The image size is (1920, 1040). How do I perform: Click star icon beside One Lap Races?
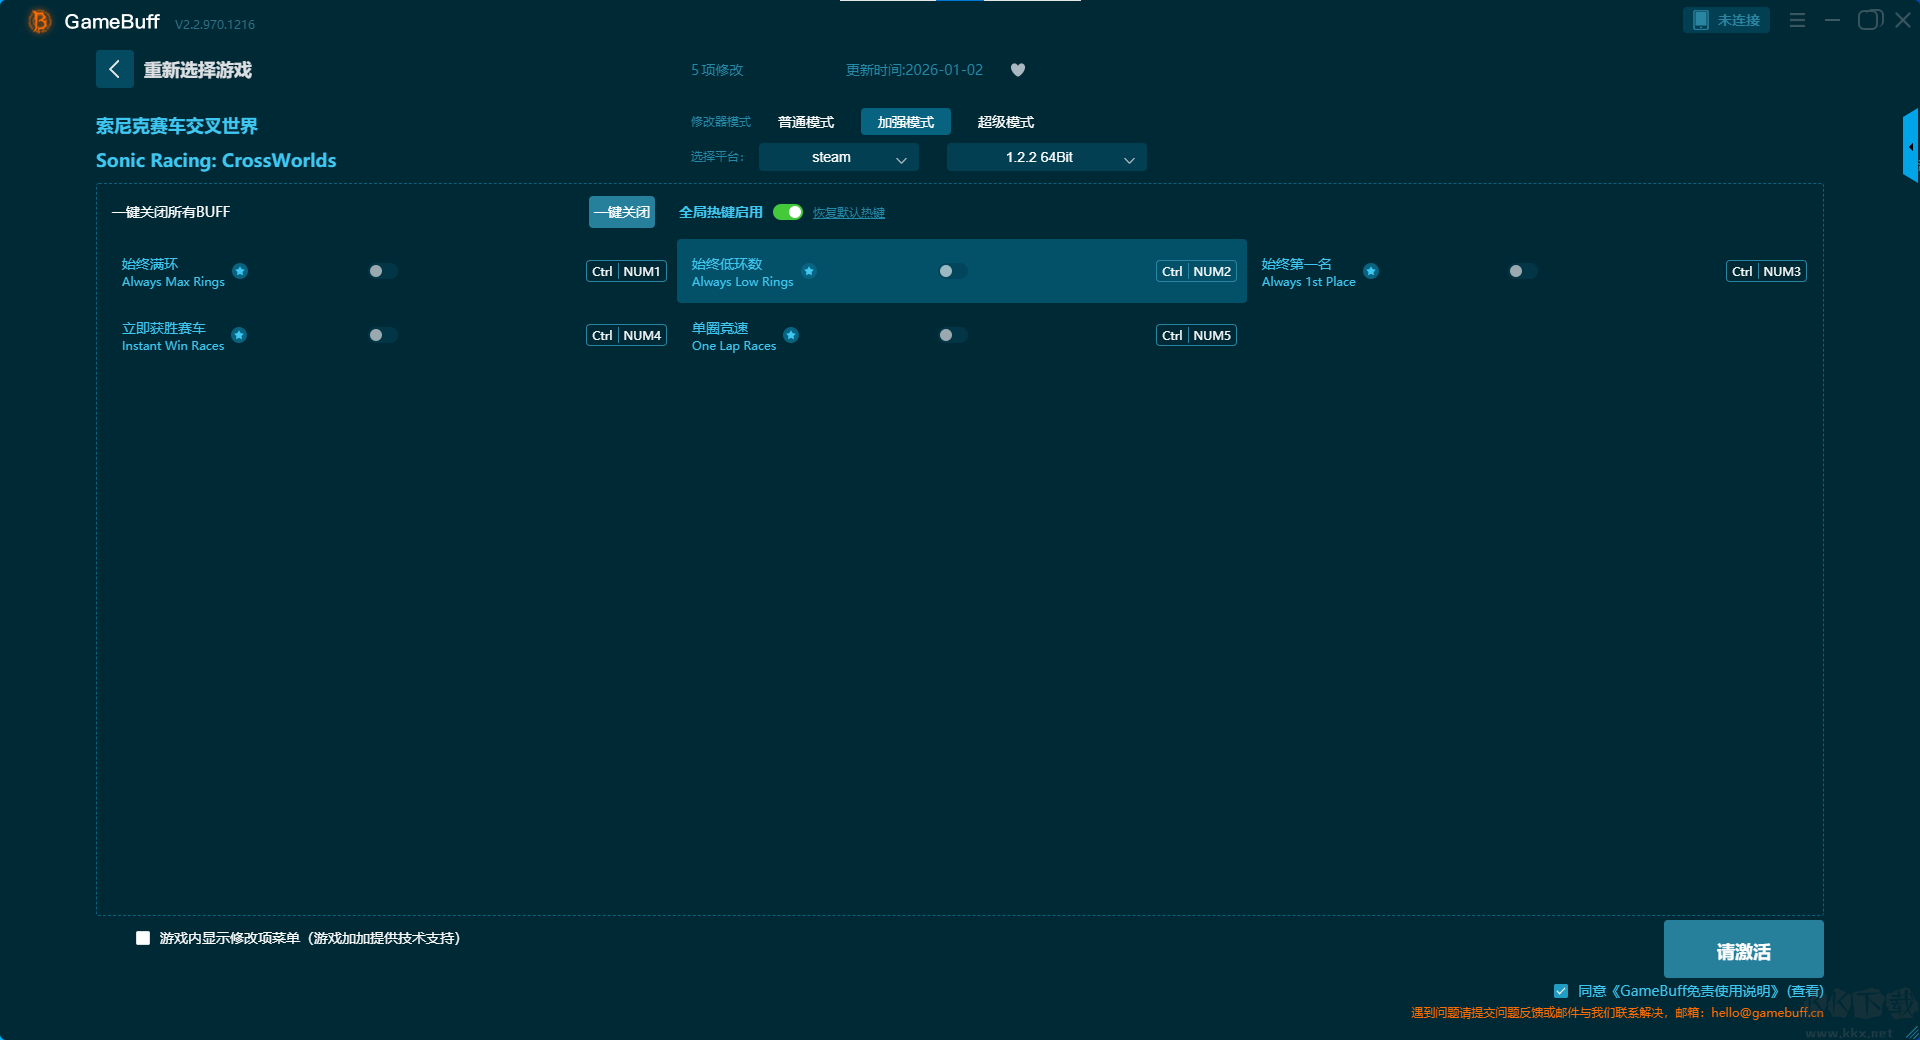[x=791, y=335]
